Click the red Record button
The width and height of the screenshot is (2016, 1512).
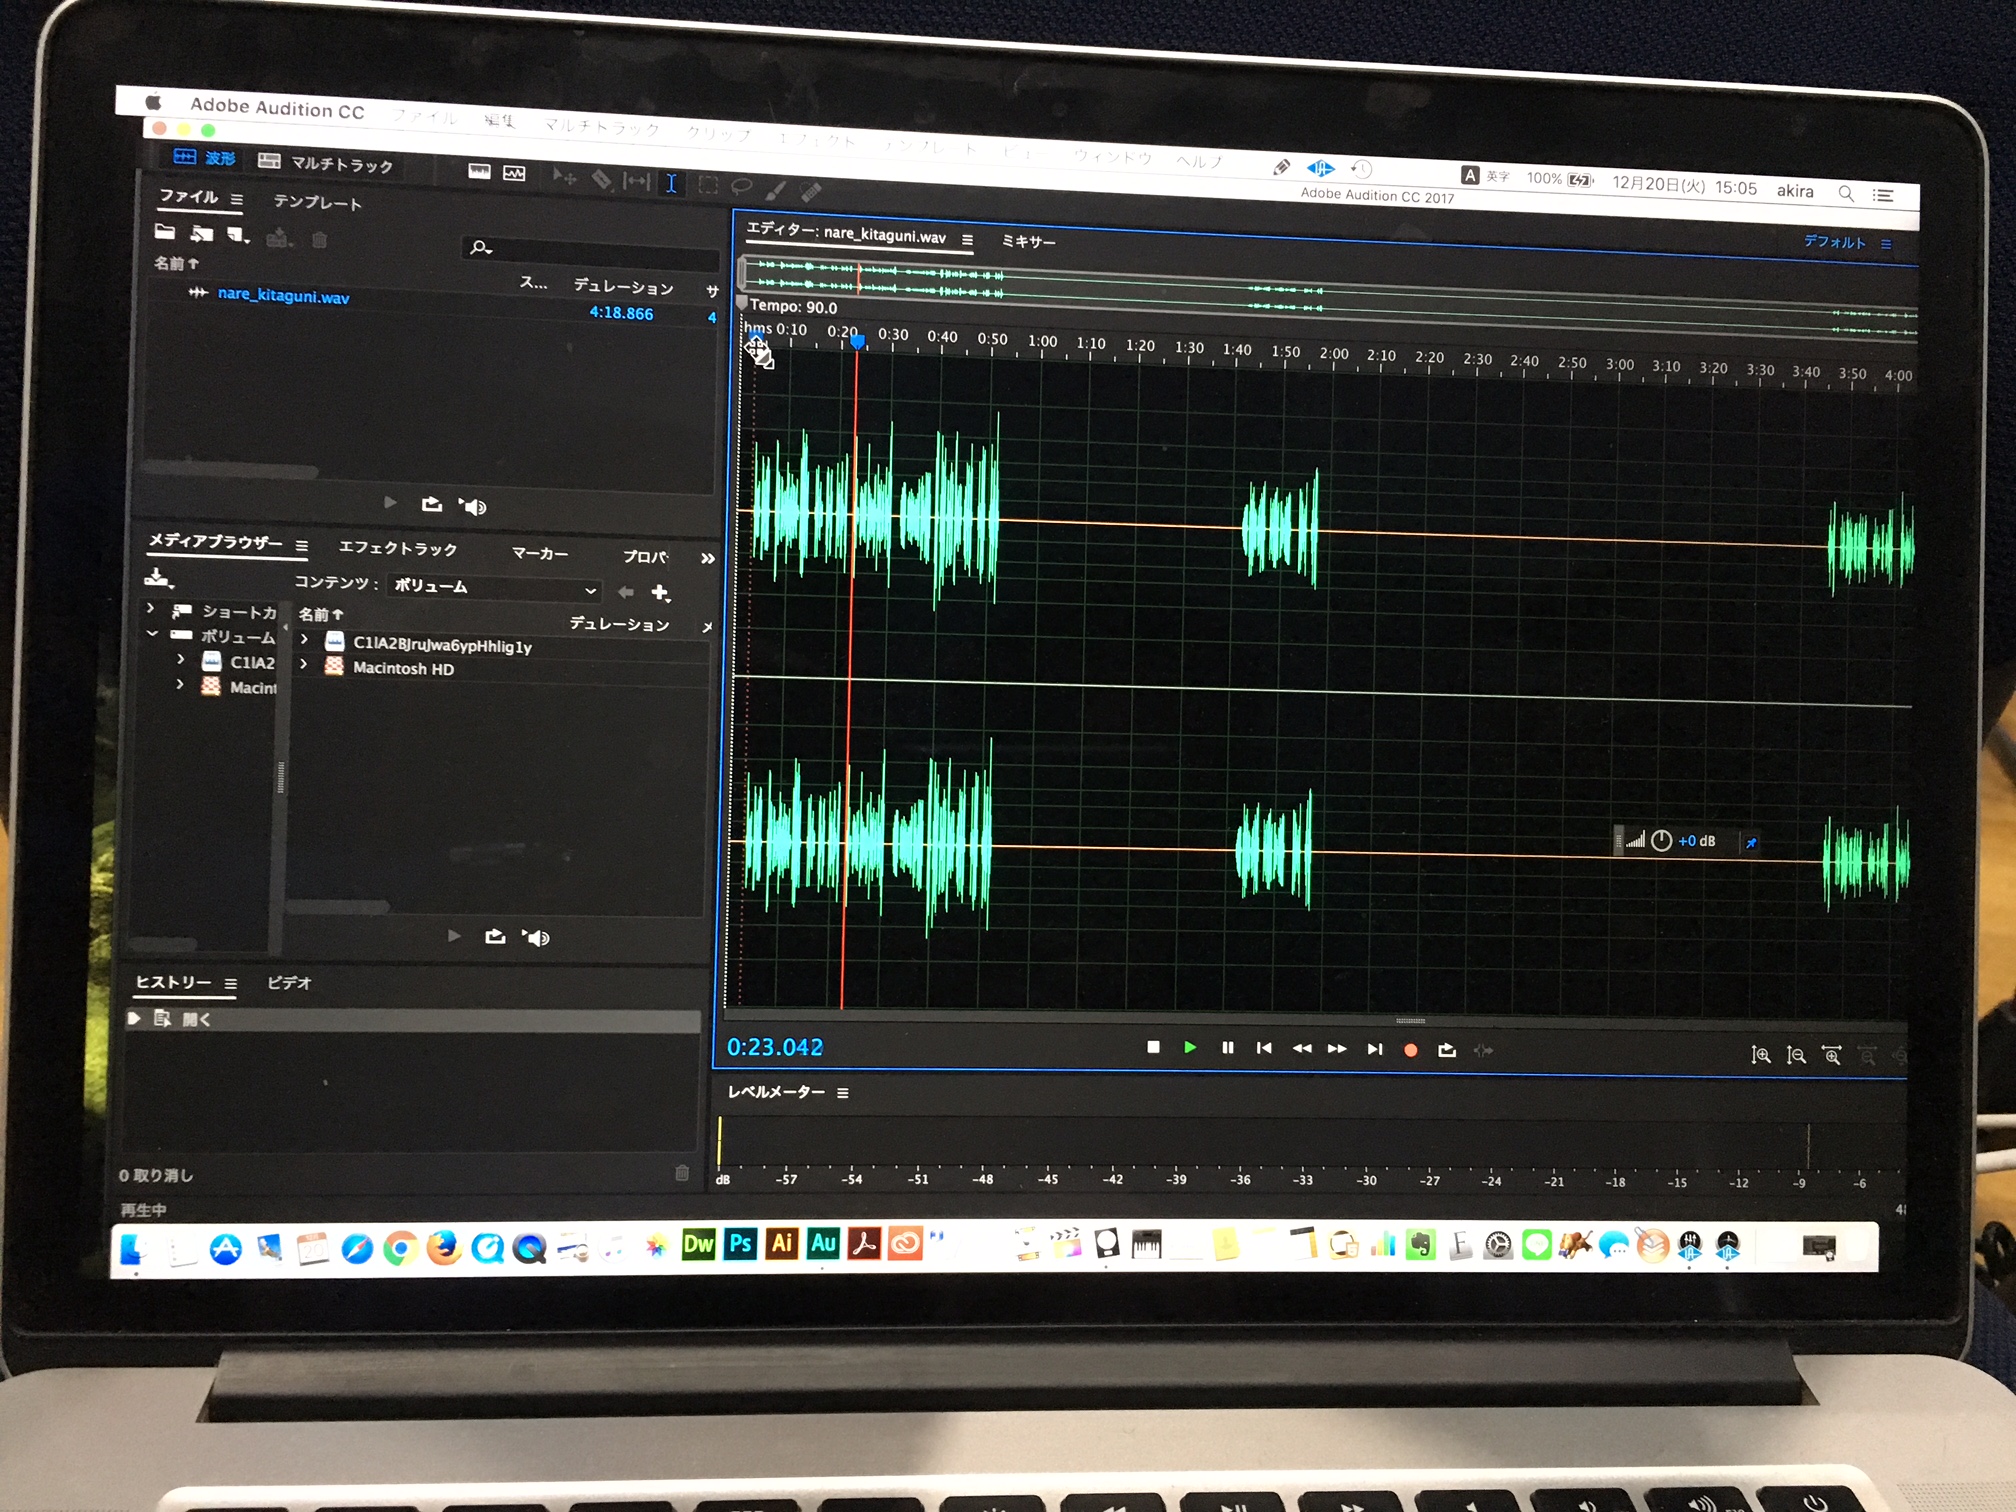point(1410,1050)
